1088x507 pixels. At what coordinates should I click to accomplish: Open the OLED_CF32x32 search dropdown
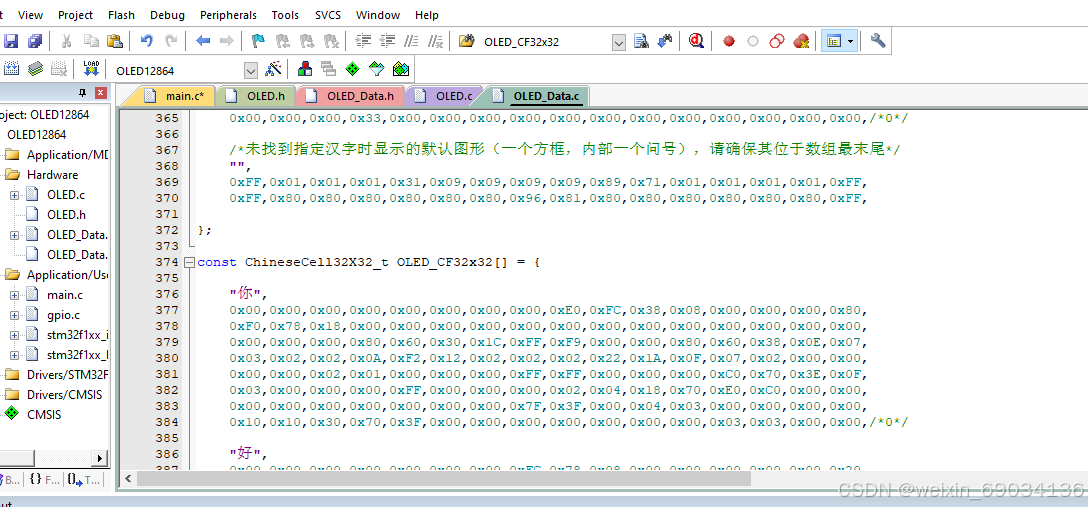pyautogui.click(x=618, y=42)
